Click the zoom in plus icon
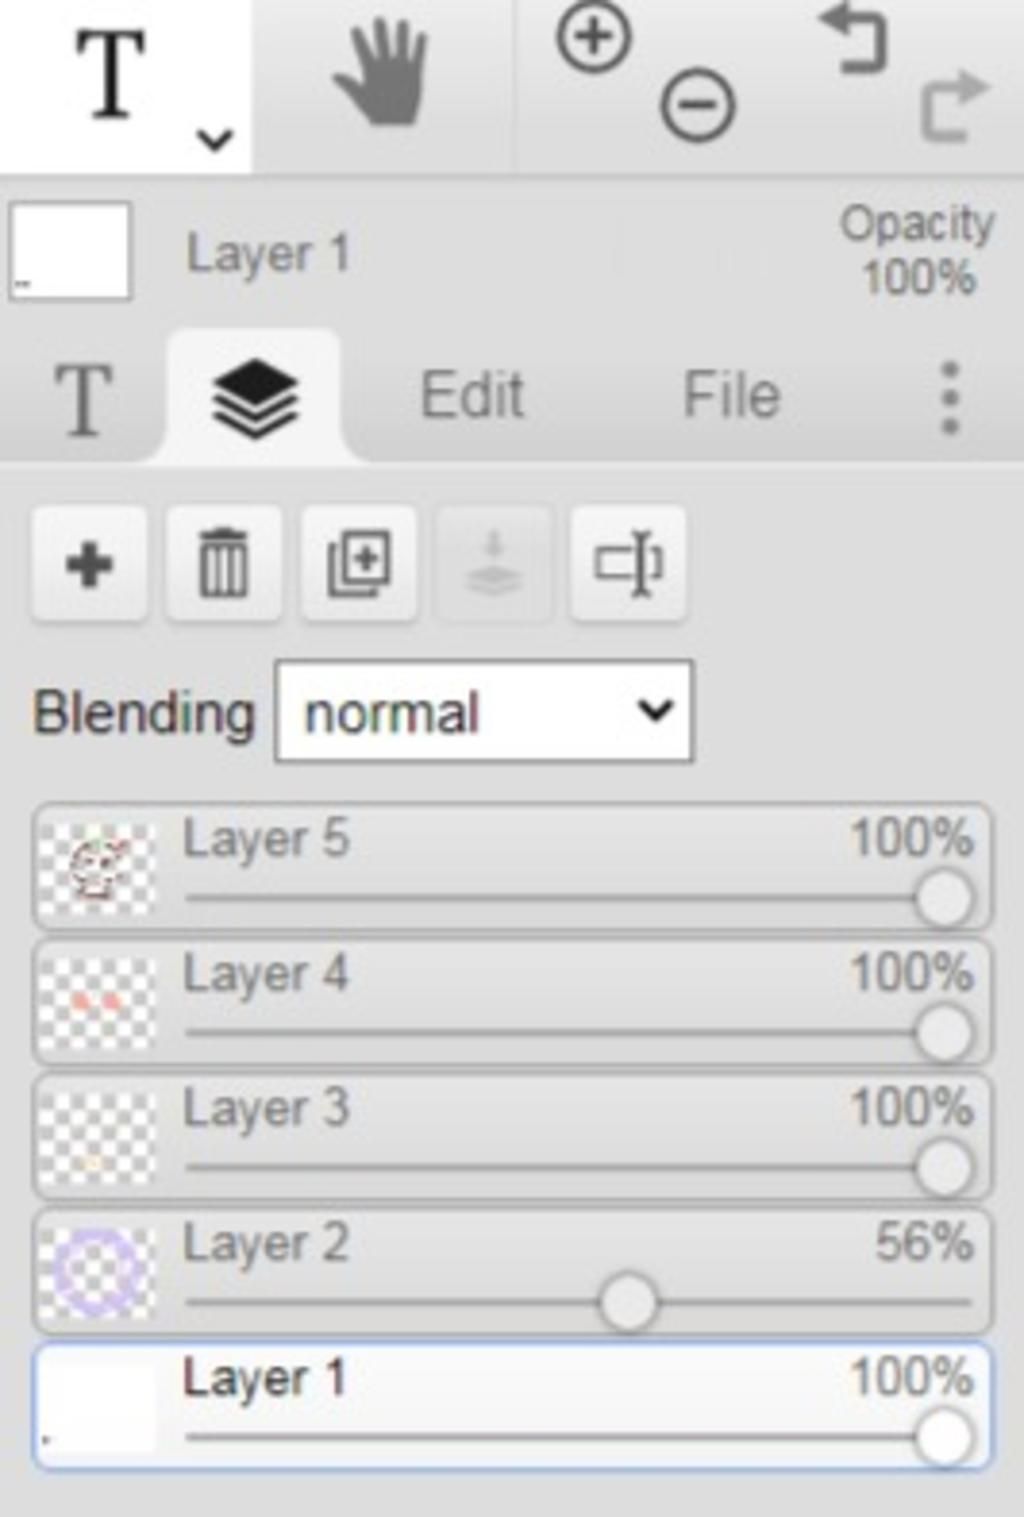Image resolution: width=1024 pixels, height=1517 pixels. pos(594,37)
